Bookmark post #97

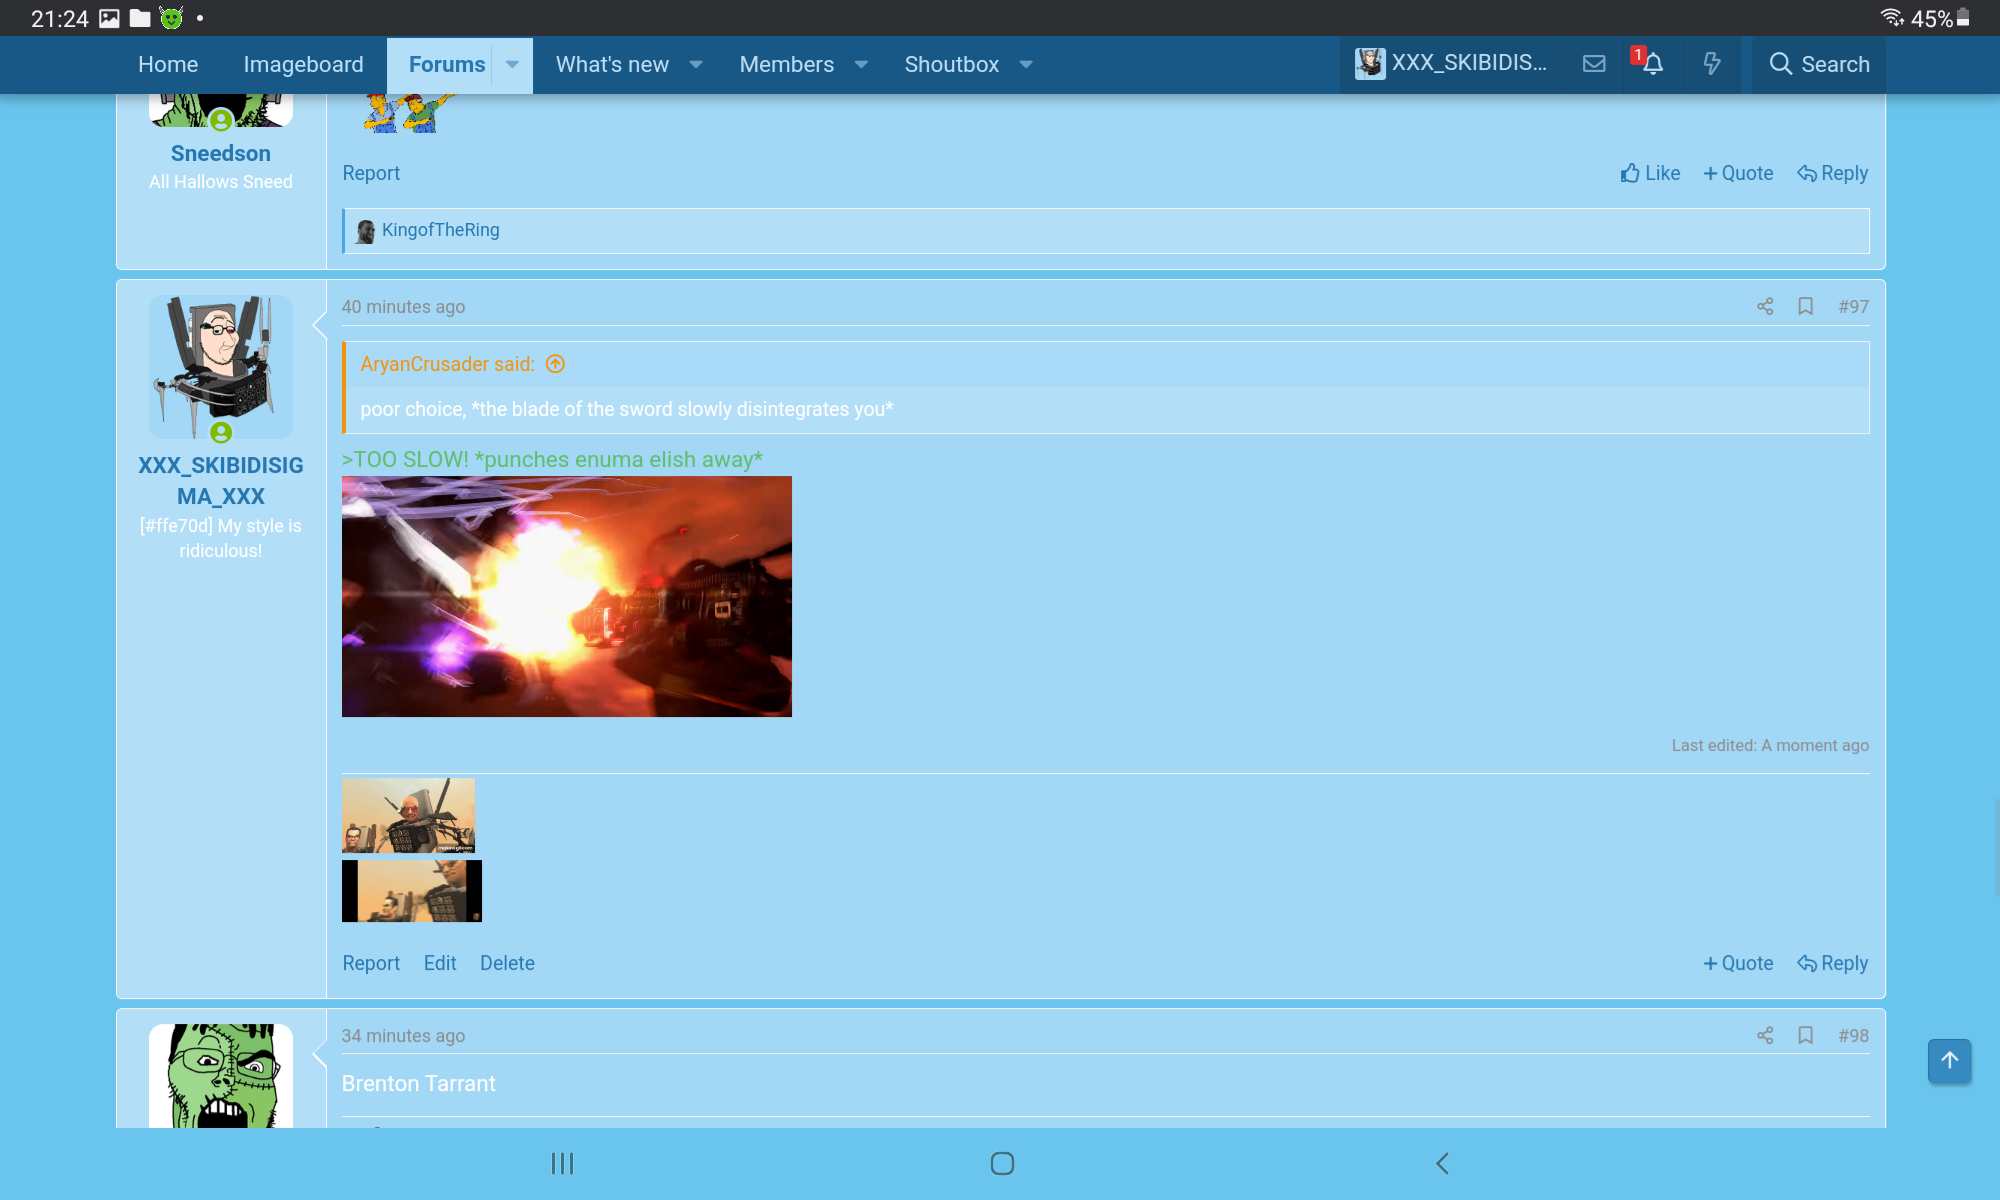pyautogui.click(x=1805, y=306)
